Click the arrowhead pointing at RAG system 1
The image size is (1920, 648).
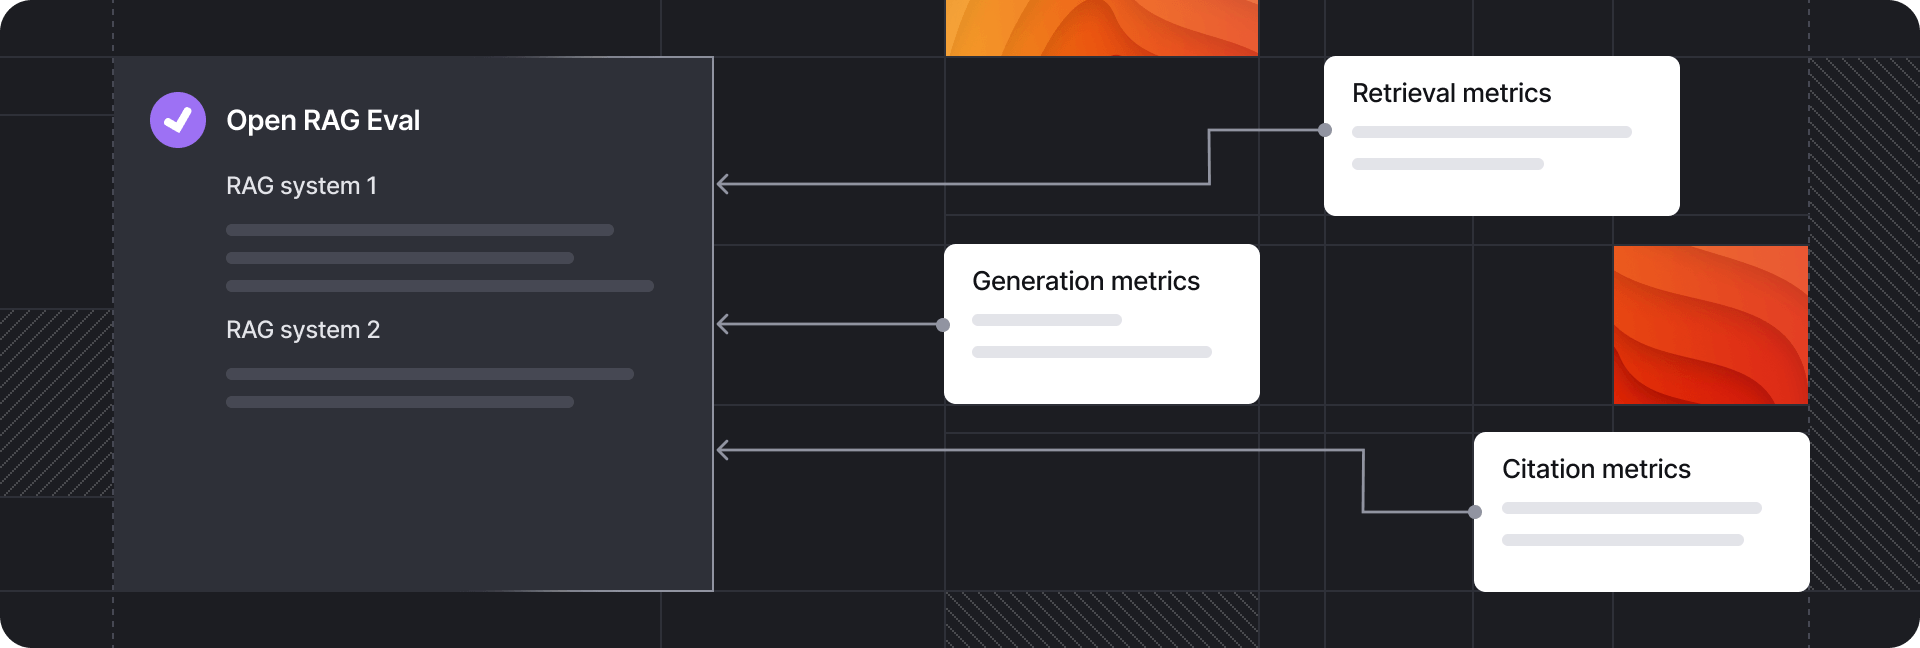tap(723, 184)
